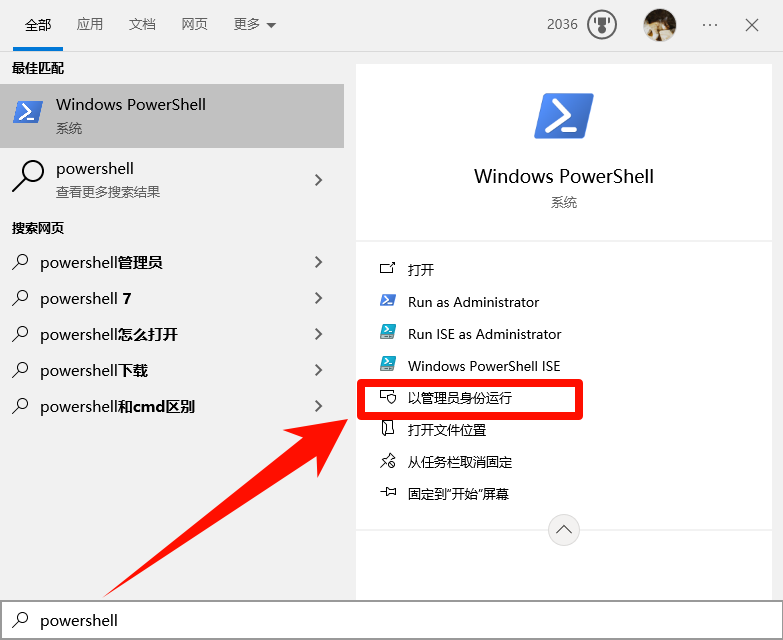
Task: Switch to the 应用 tab
Action: point(90,24)
